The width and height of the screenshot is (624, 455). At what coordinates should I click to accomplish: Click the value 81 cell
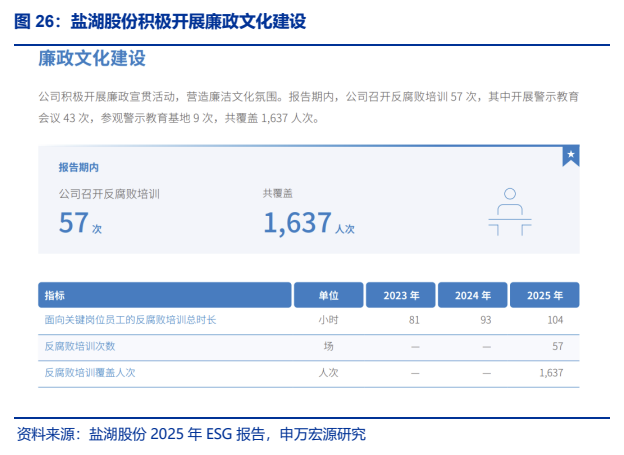click(414, 320)
